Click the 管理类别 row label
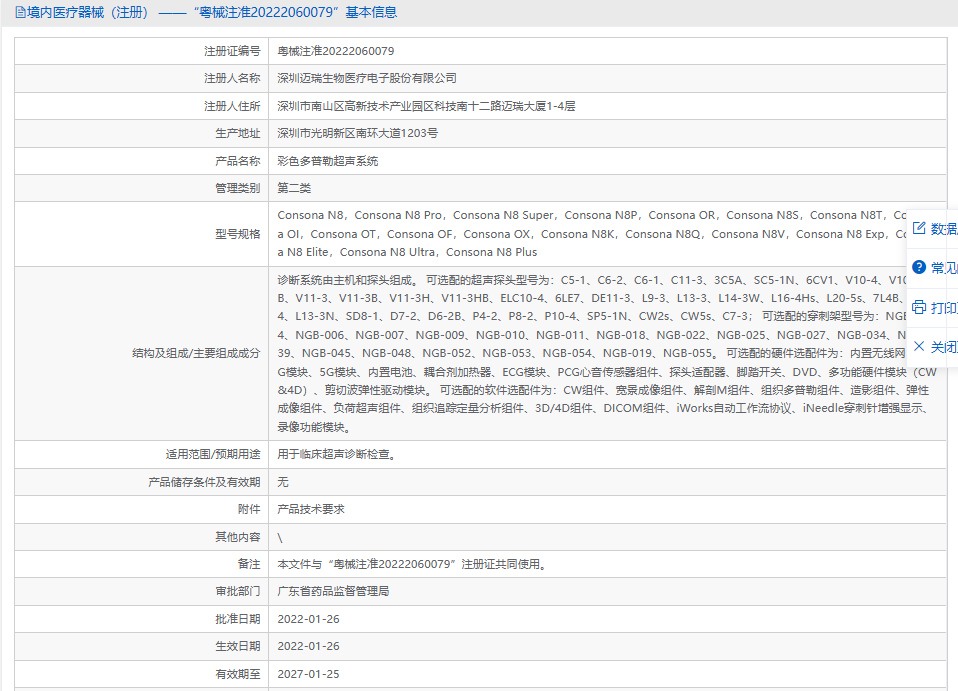958x691 pixels. coord(238,188)
